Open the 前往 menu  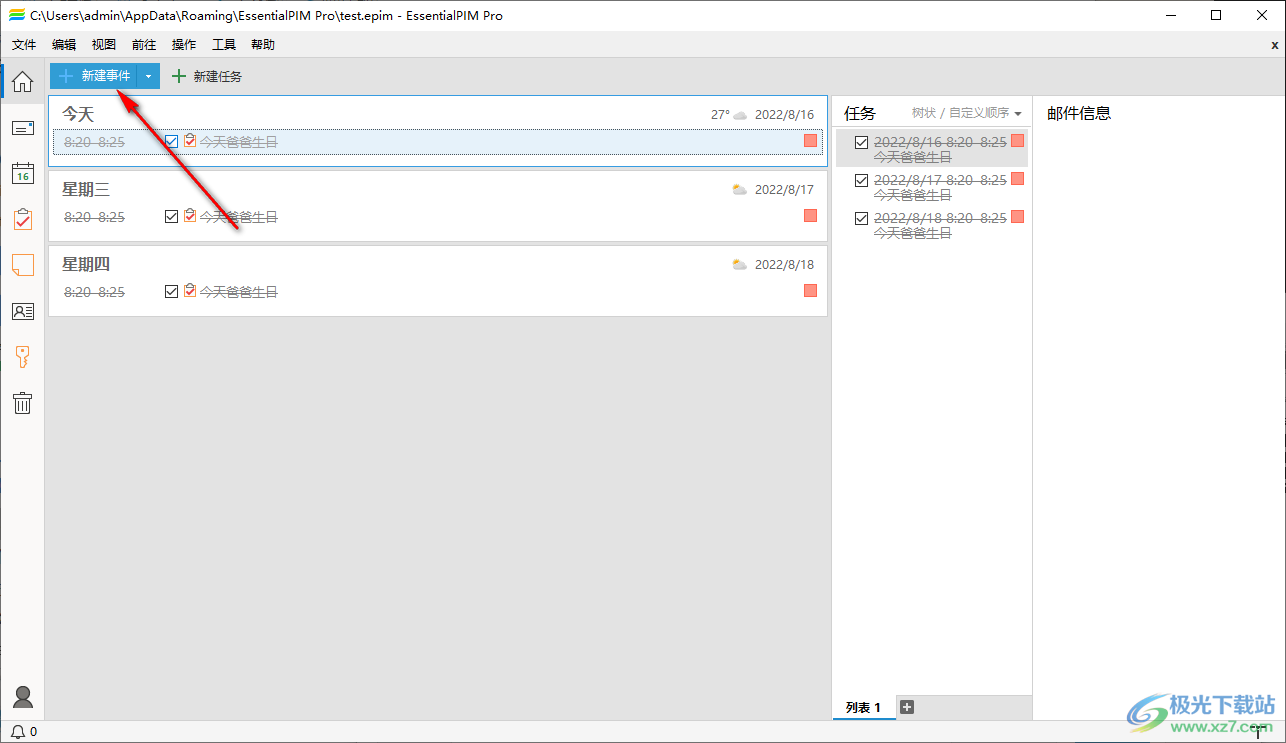coord(144,45)
